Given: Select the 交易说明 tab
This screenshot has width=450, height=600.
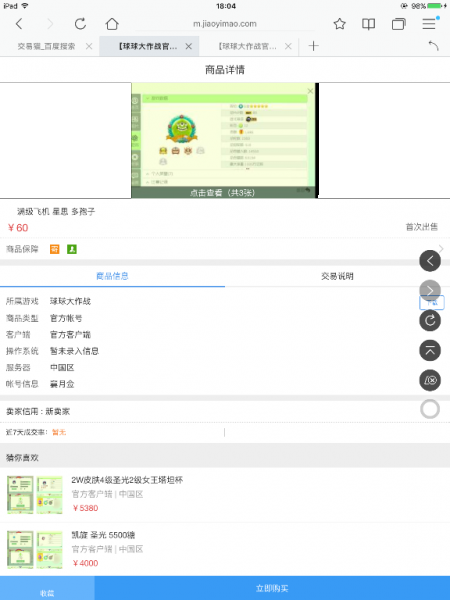Looking at the screenshot, I should coord(337,276).
